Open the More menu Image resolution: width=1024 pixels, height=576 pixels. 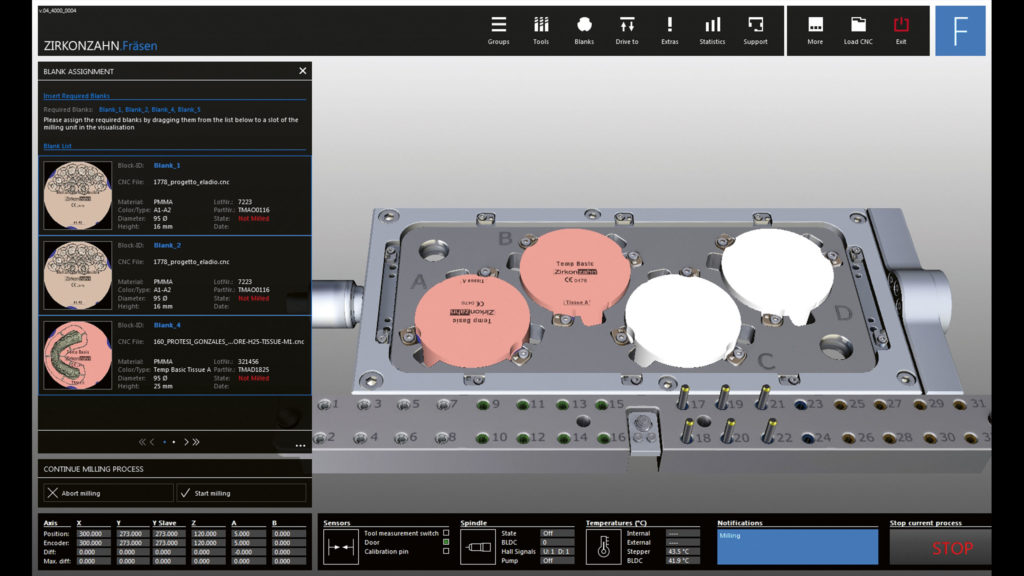coord(815,25)
